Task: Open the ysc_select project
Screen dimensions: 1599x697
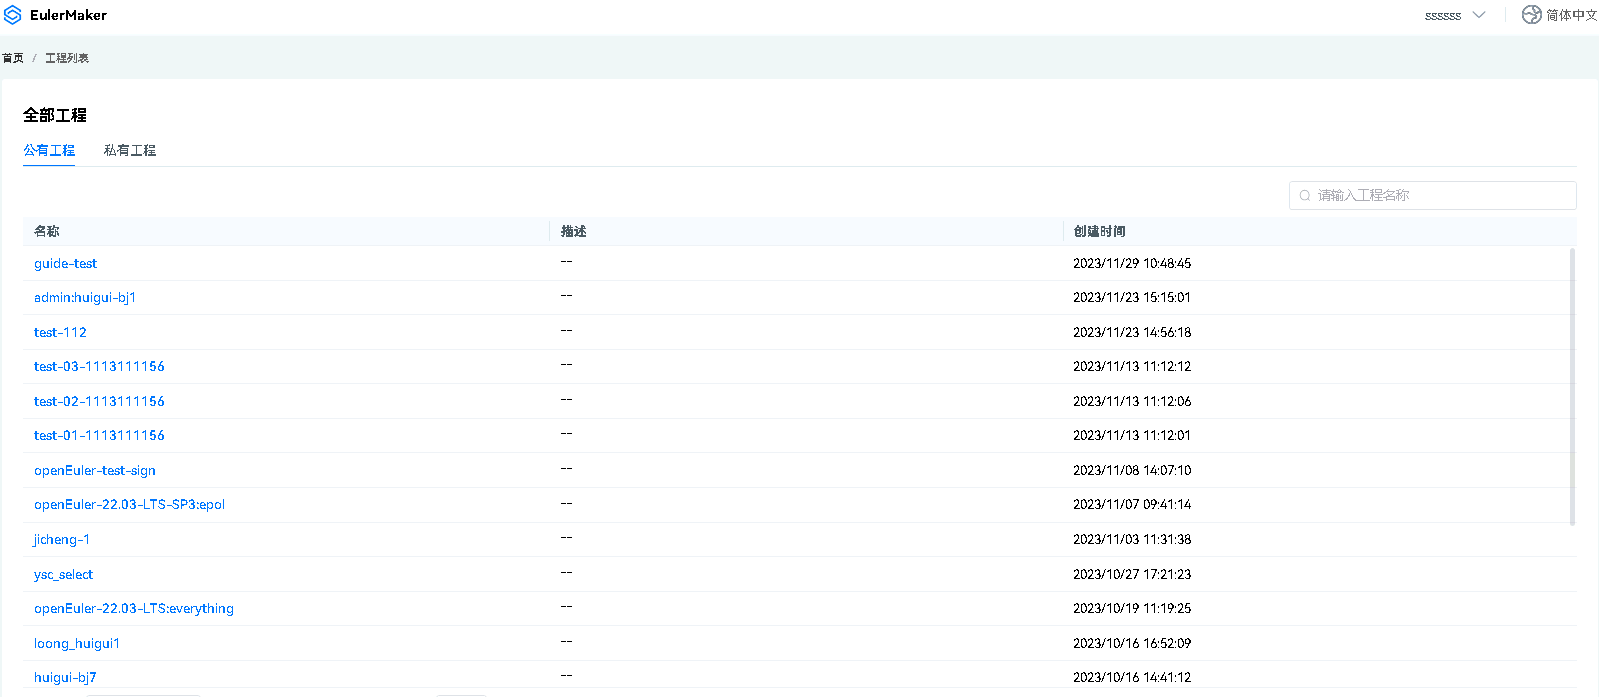Action: coord(63,575)
